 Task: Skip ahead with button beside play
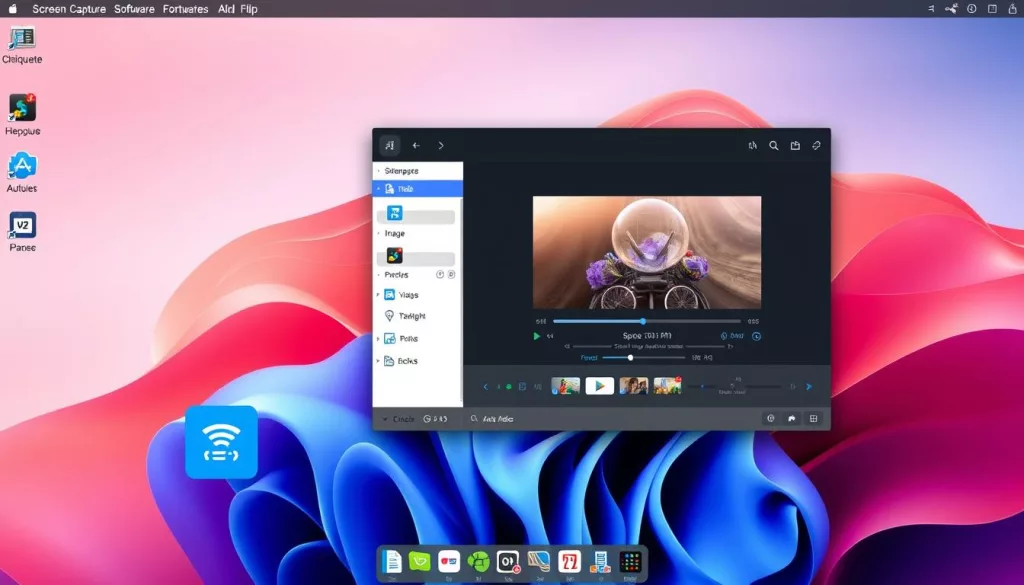(x=550, y=336)
